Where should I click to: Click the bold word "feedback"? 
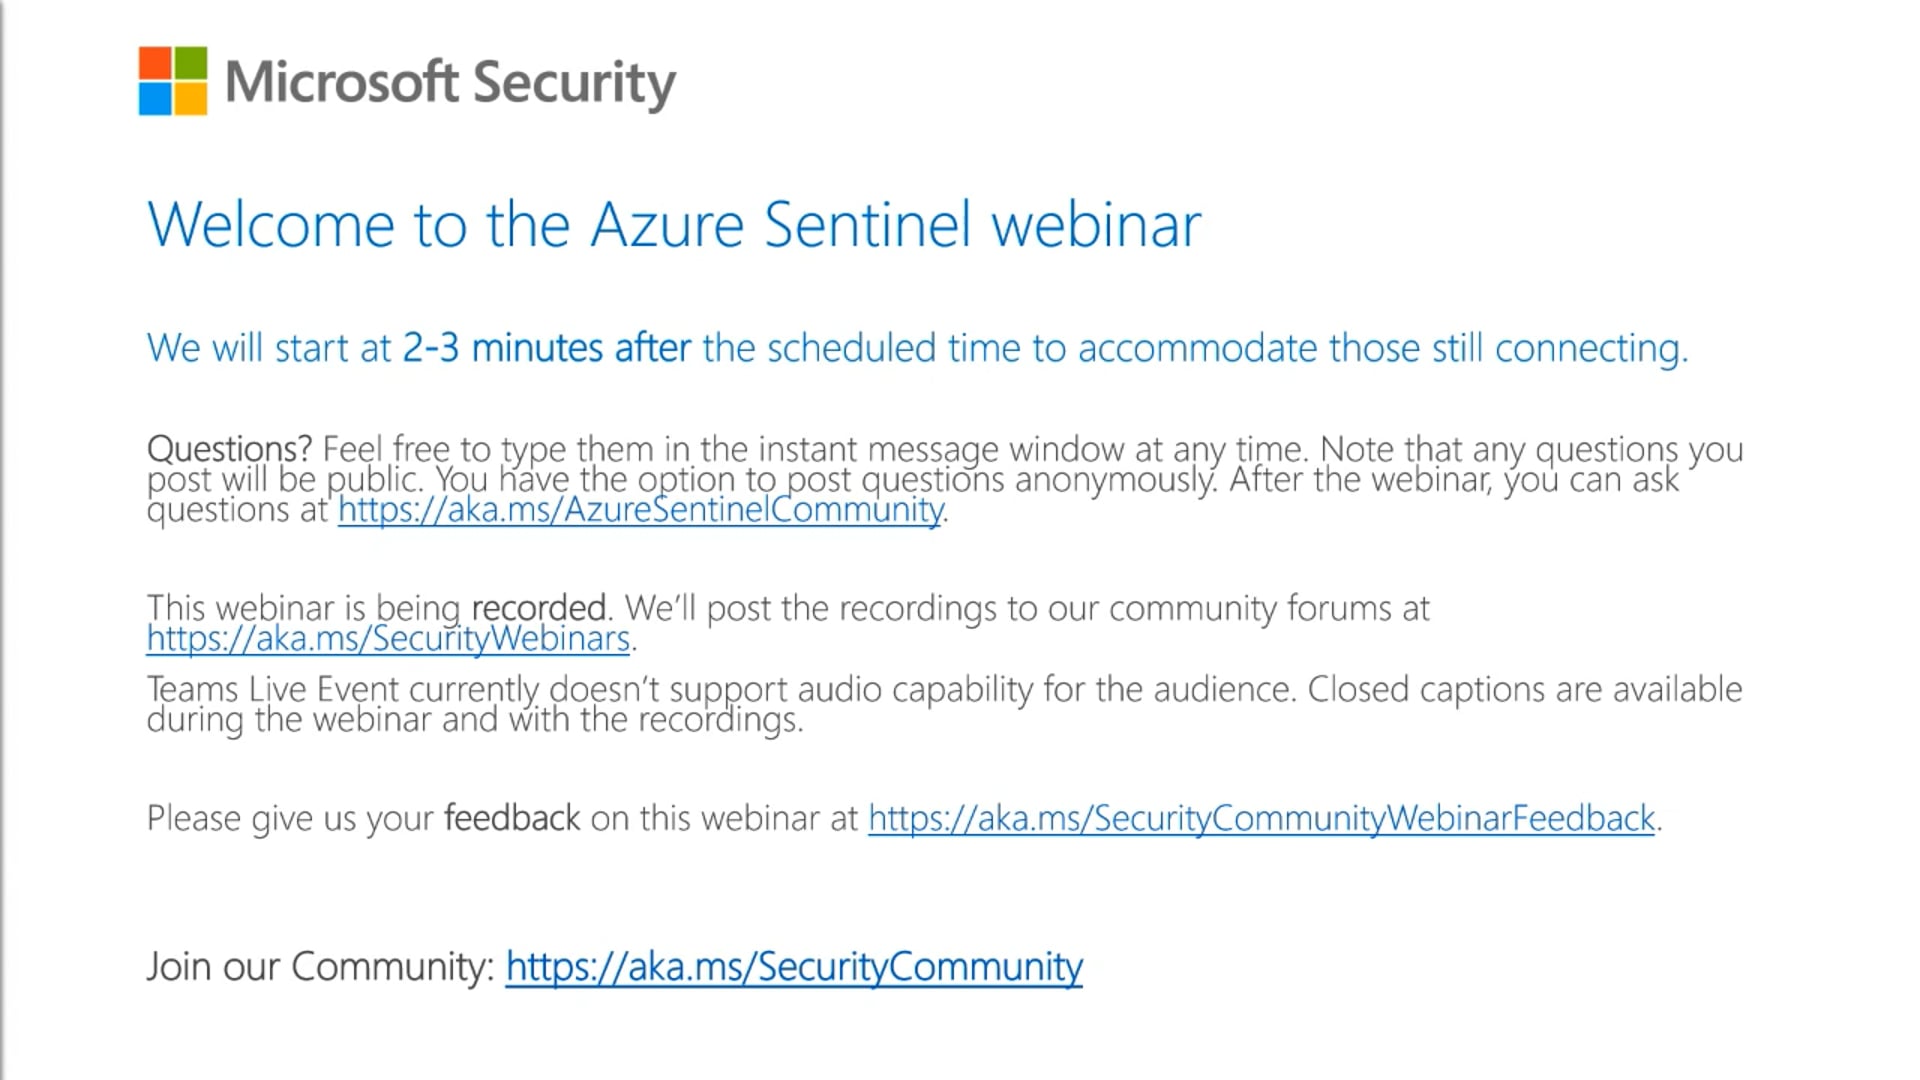point(512,818)
